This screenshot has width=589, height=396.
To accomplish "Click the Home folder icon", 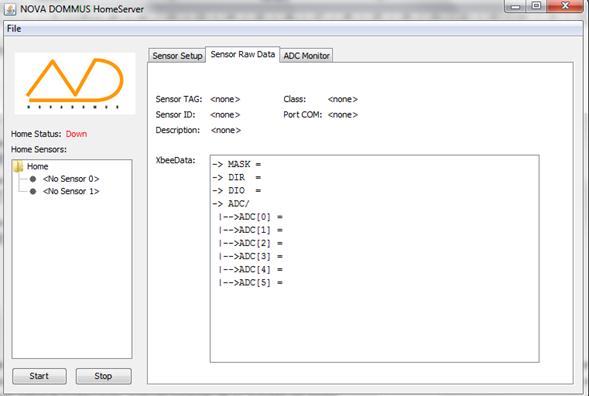I will [x=18, y=166].
